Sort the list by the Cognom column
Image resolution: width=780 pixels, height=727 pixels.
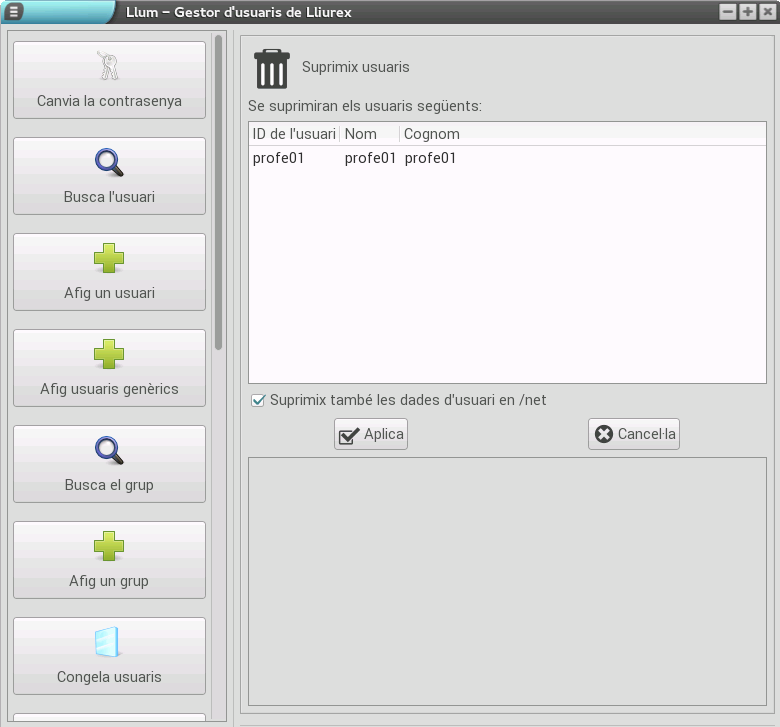pos(432,133)
